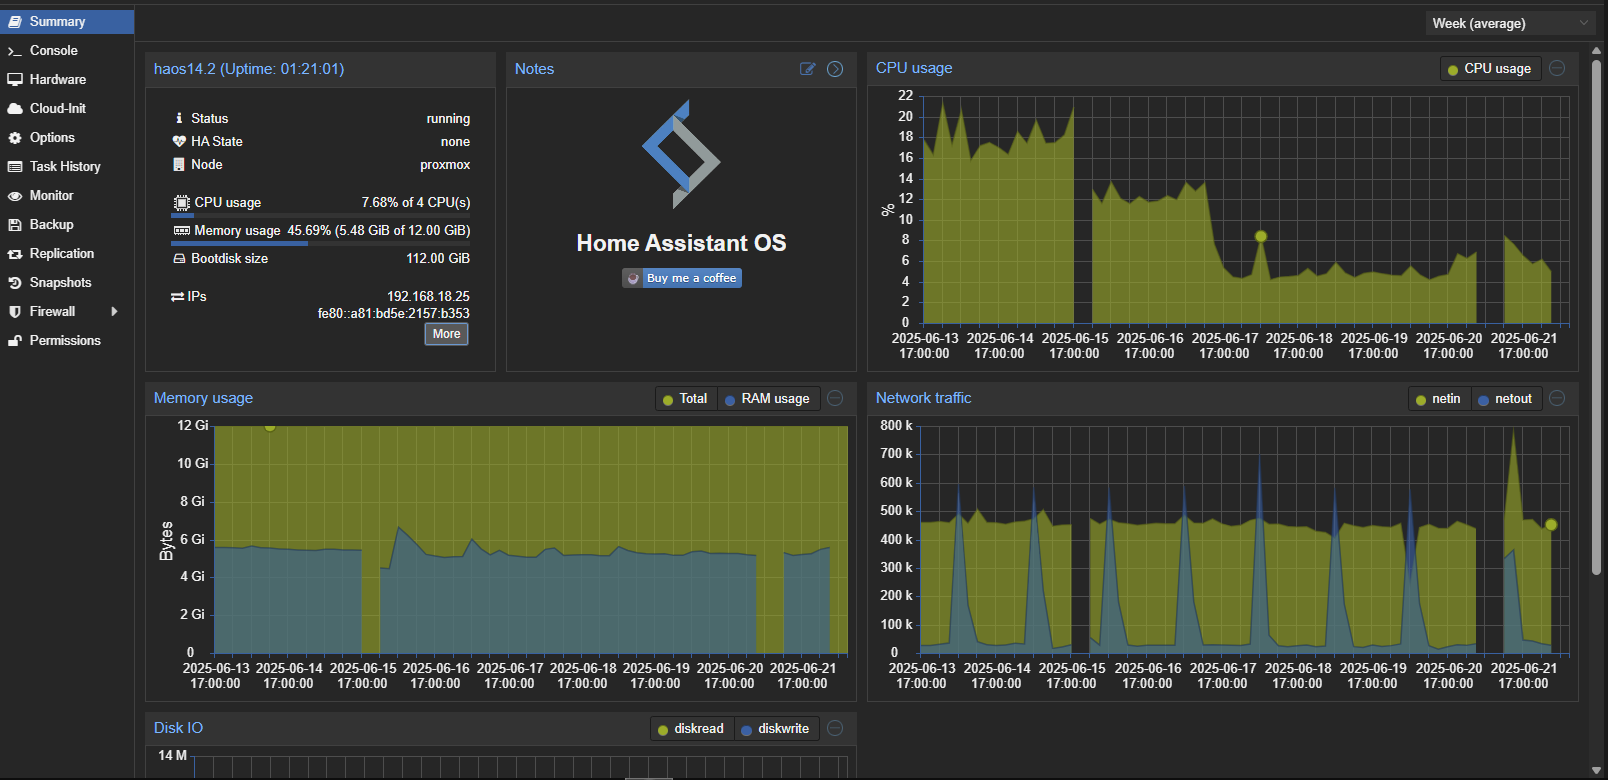Click the Memory chart Total data marker
1608x780 pixels.
(x=270, y=426)
